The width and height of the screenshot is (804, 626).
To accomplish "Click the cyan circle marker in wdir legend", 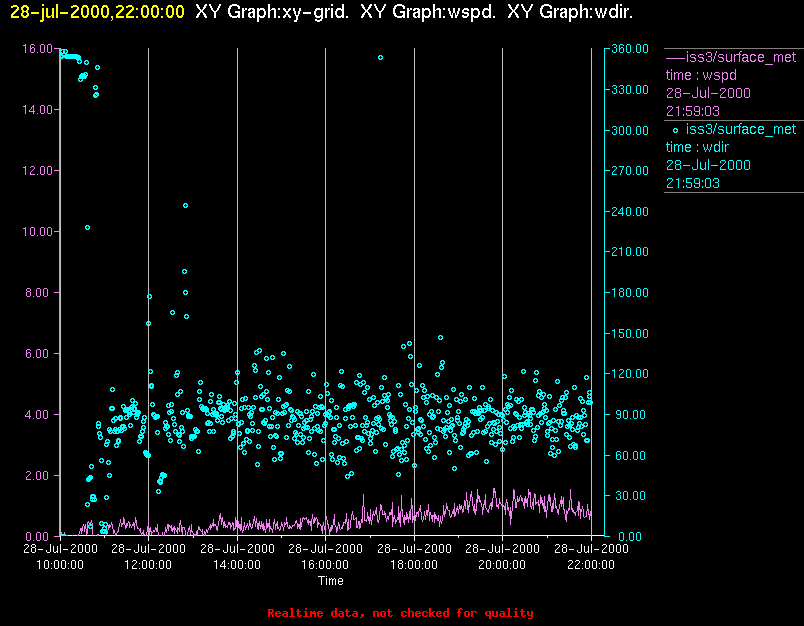I will [x=675, y=131].
